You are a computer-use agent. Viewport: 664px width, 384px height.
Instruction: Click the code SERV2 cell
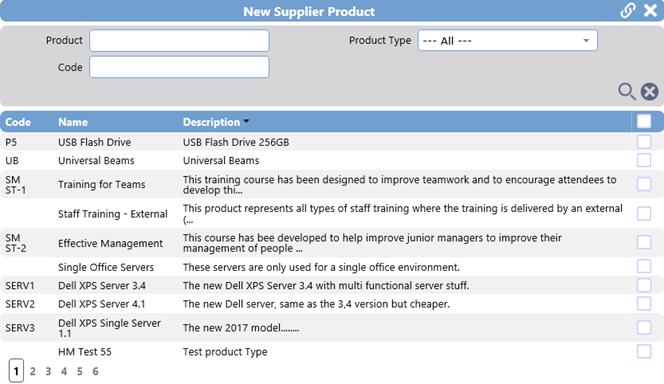click(20, 304)
